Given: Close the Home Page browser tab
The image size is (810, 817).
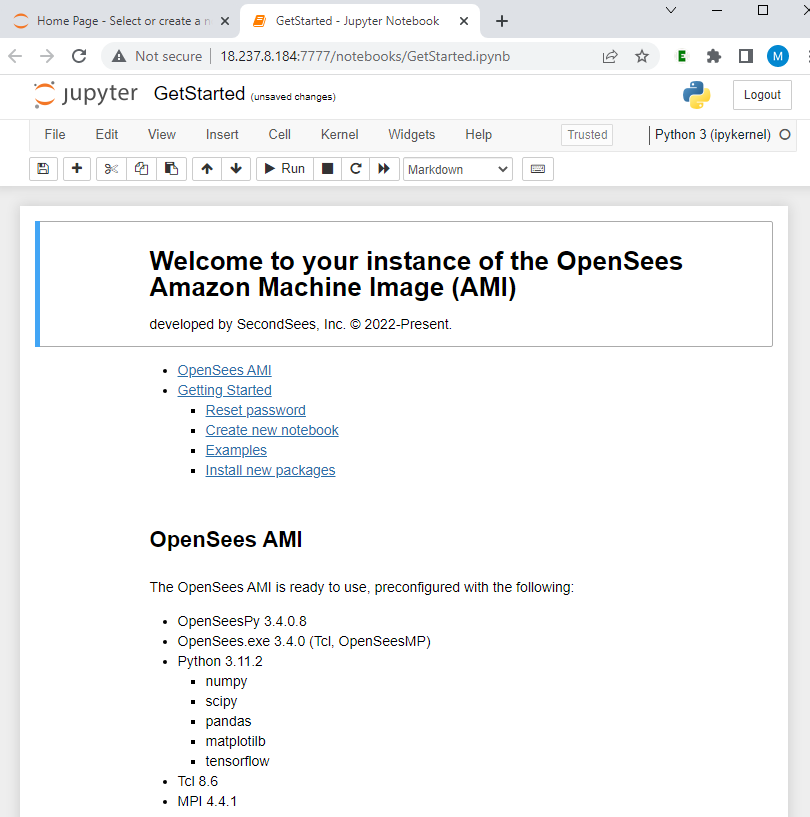Looking at the screenshot, I should click(225, 21).
